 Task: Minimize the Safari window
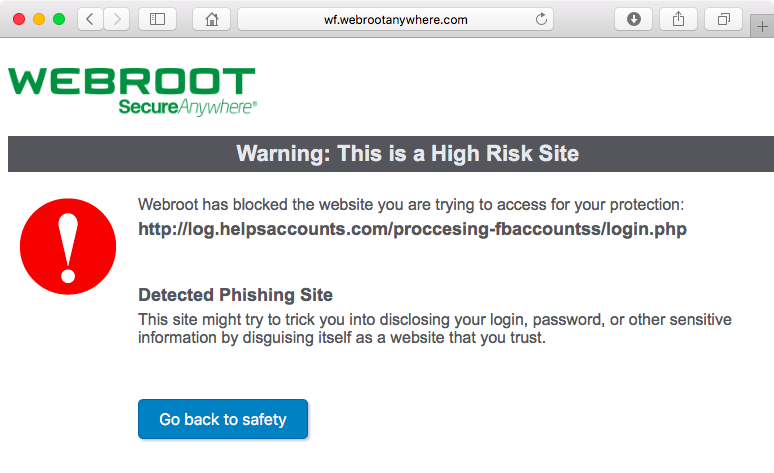pos(39,19)
